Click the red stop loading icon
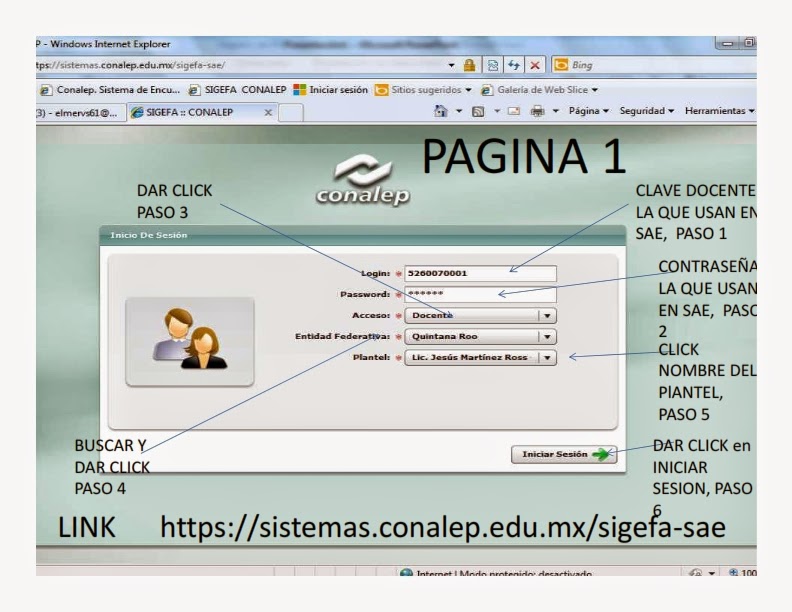 (x=535, y=65)
